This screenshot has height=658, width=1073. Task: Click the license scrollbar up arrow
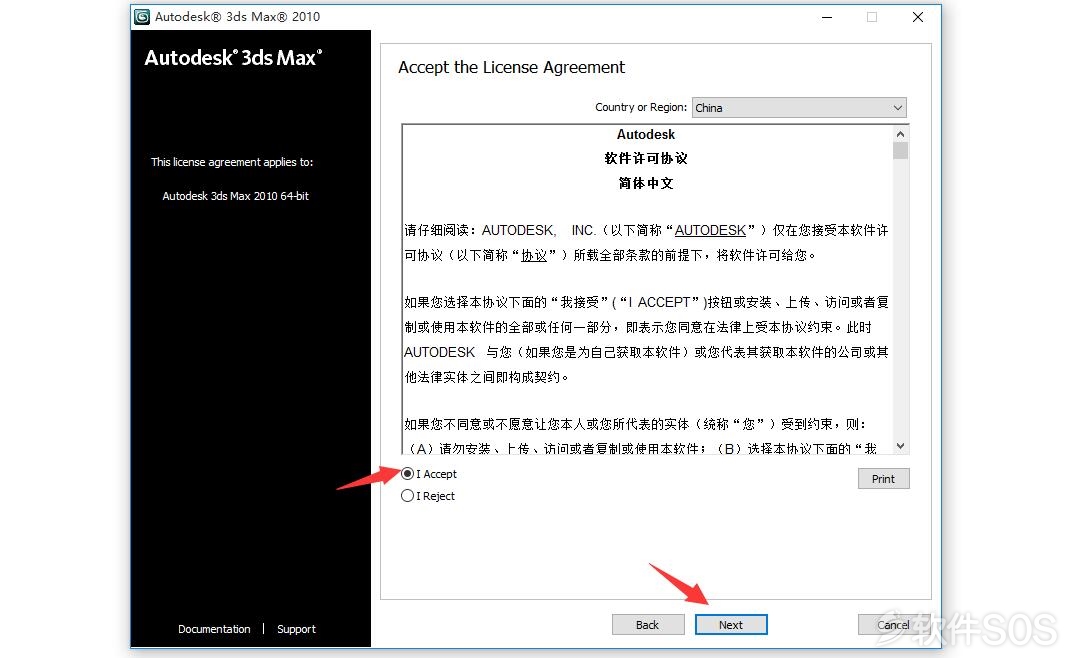[x=901, y=134]
